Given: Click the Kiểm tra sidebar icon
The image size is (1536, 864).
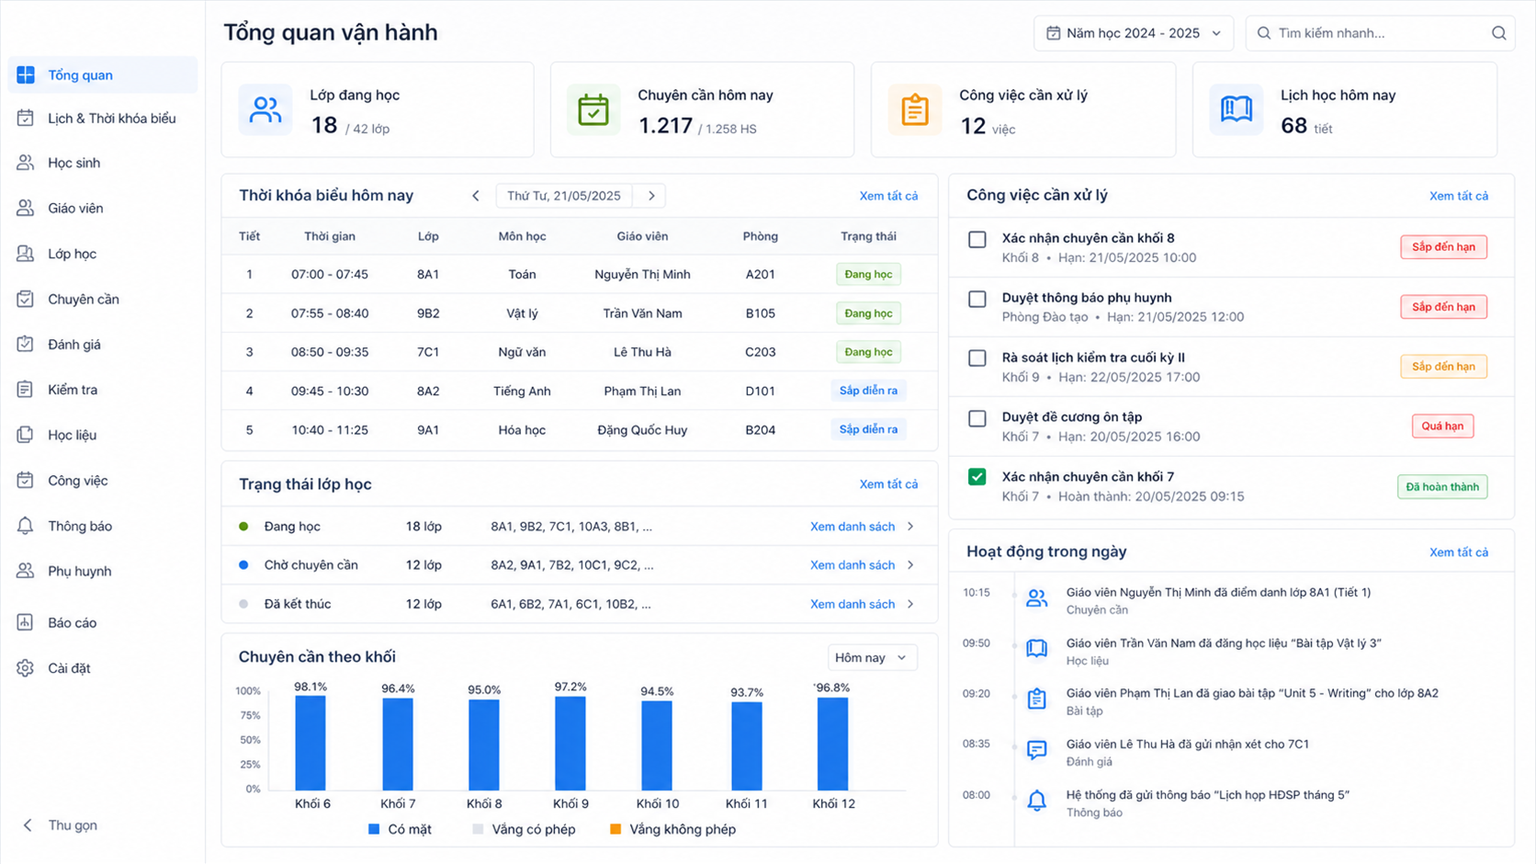Looking at the screenshot, I should (26, 390).
